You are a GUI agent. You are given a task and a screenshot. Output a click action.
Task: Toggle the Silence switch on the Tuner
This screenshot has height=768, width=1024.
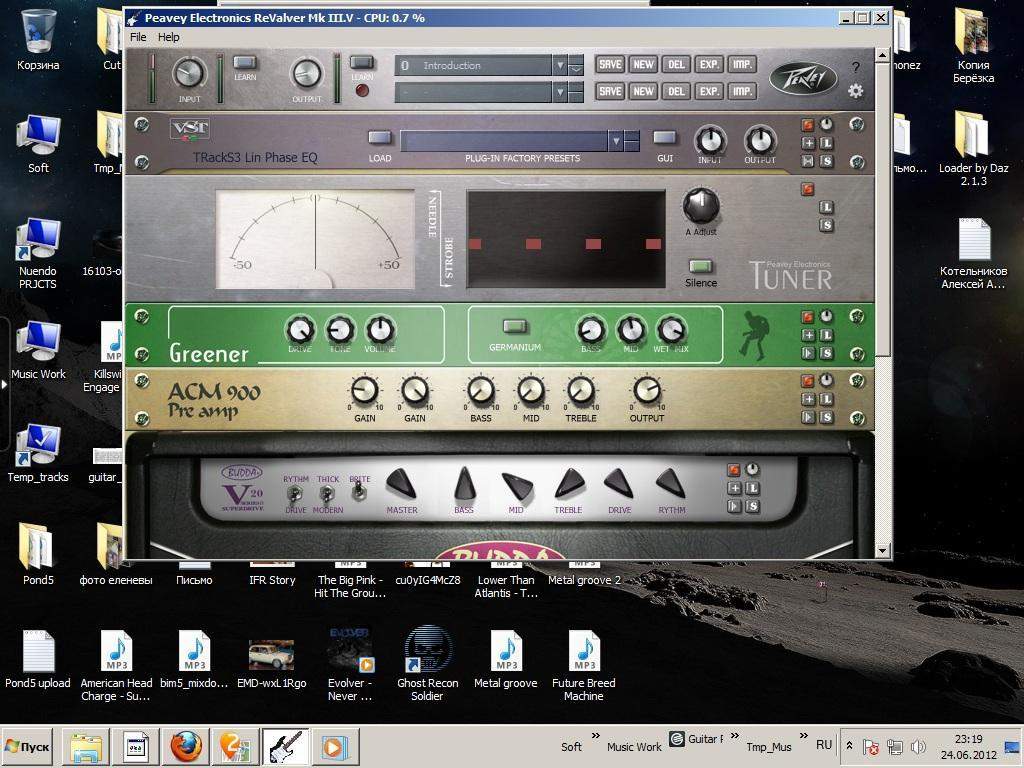click(701, 266)
